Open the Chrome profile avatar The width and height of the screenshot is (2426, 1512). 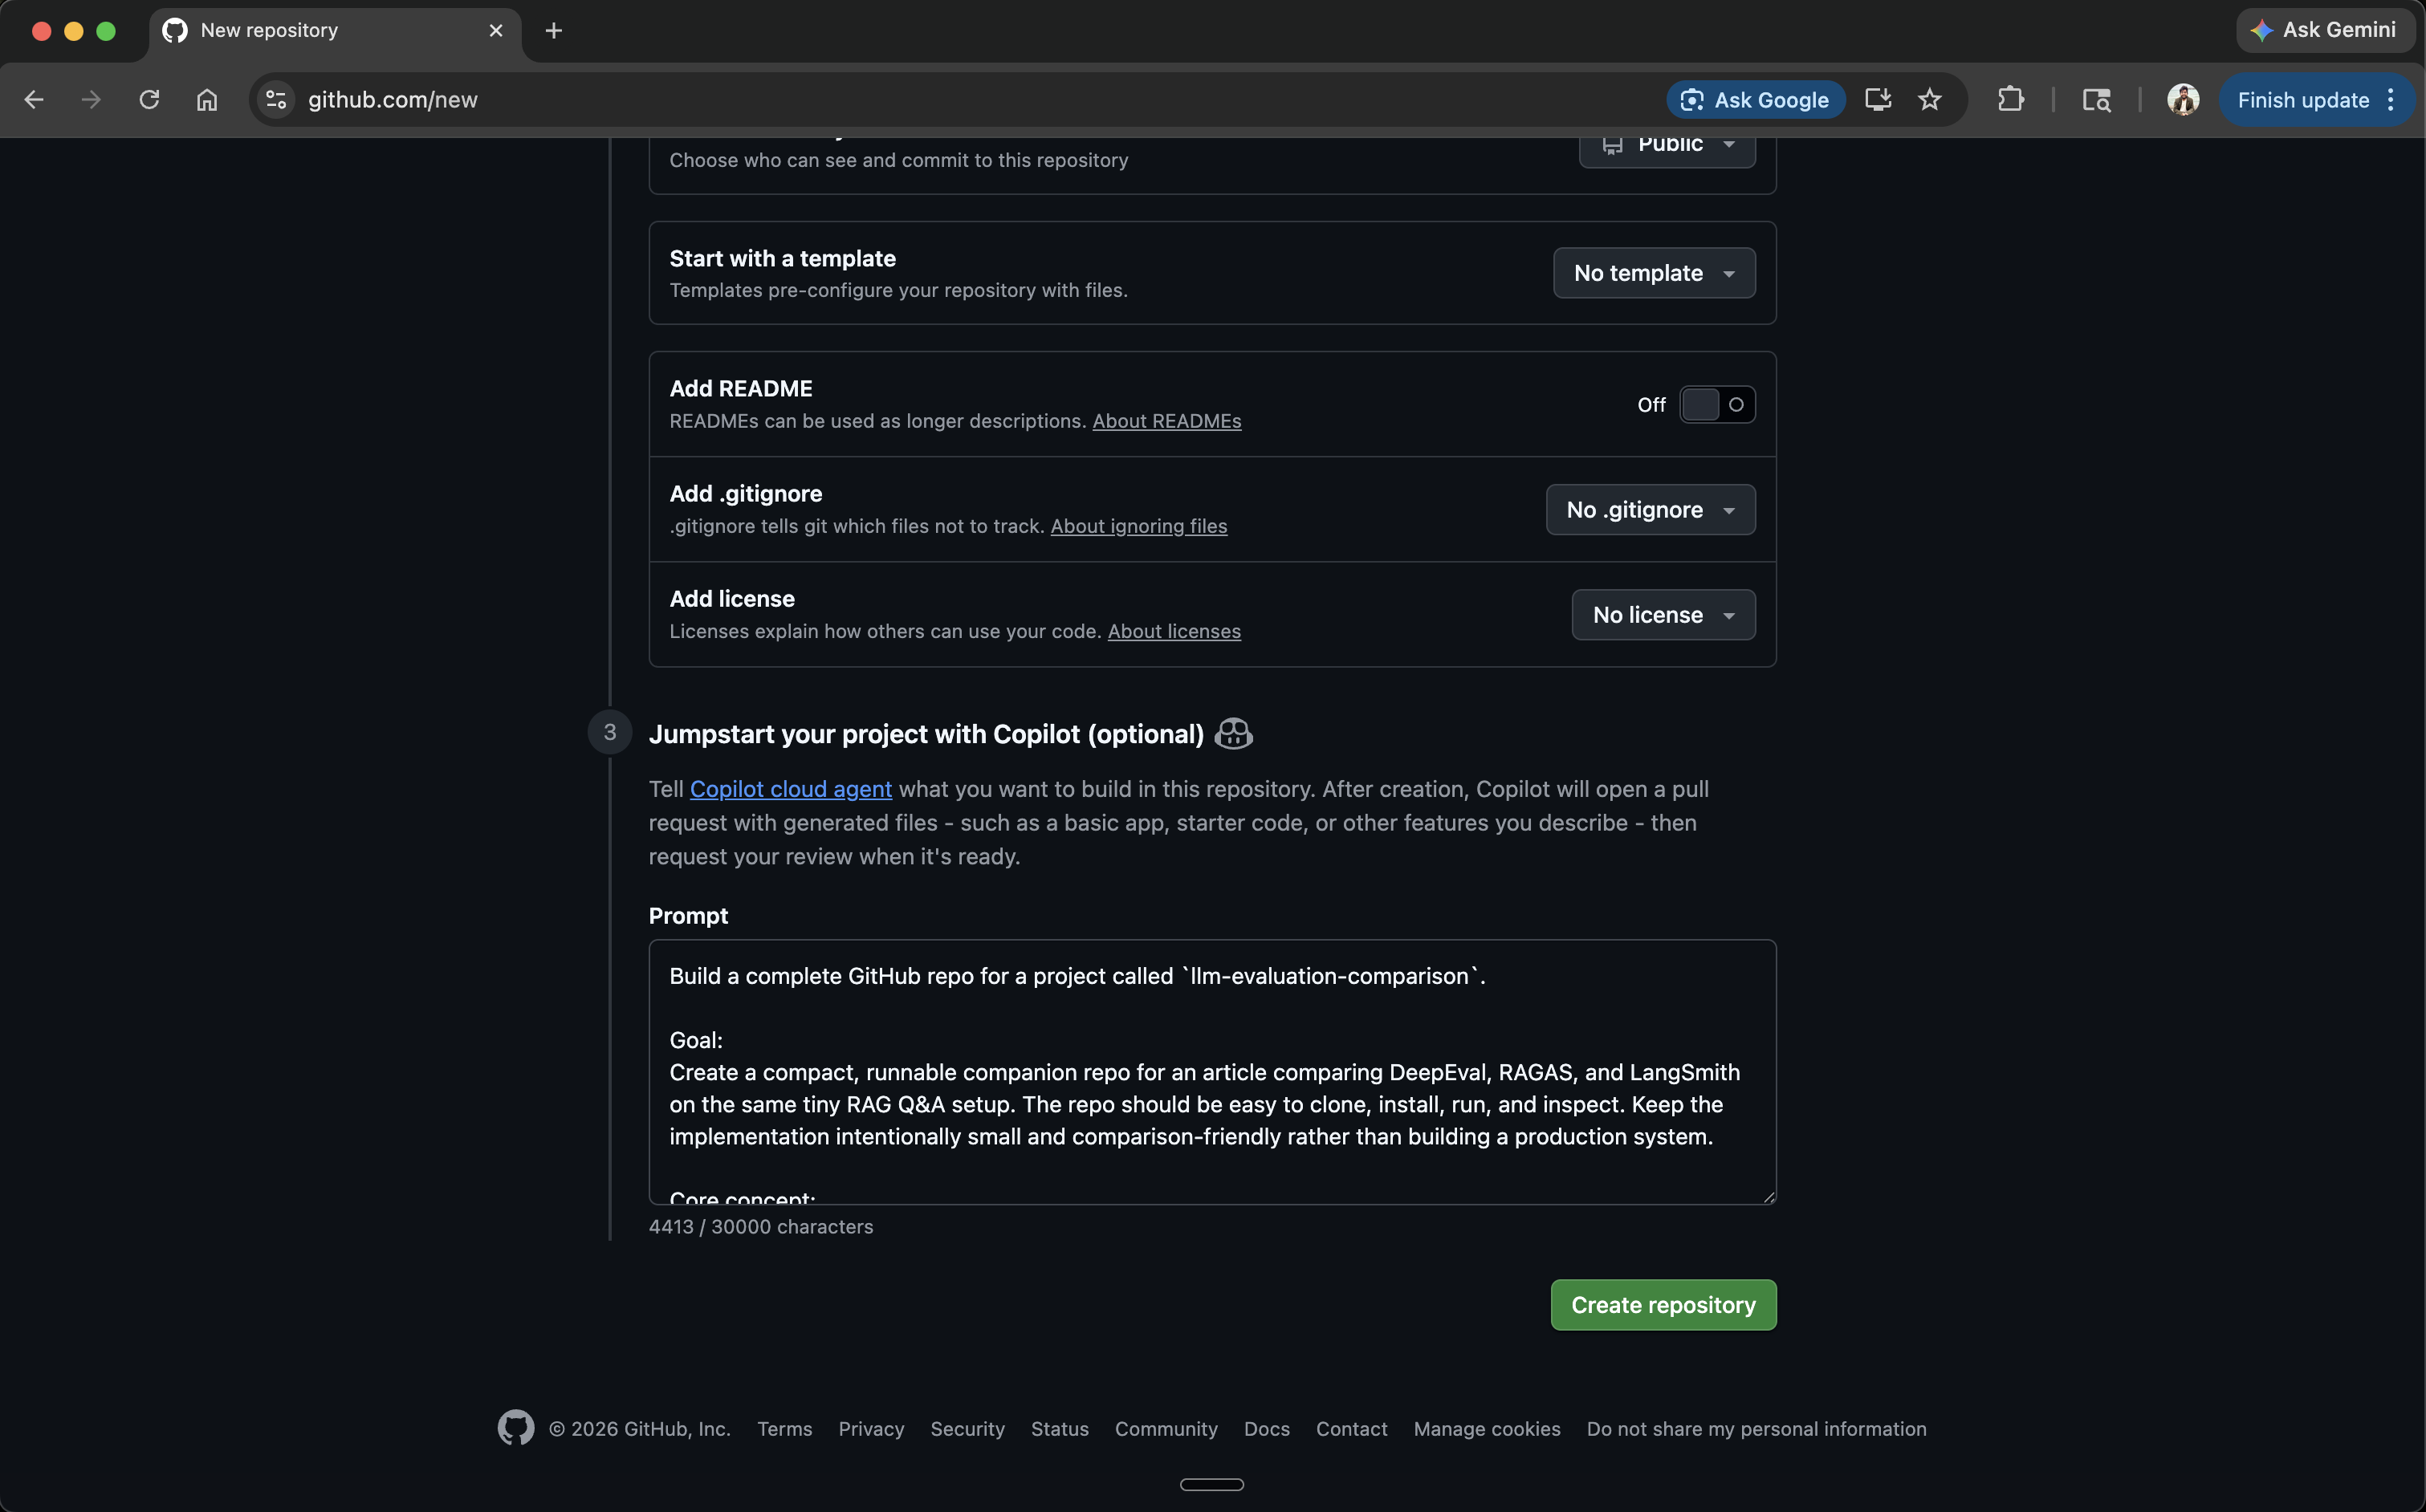coord(2183,99)
